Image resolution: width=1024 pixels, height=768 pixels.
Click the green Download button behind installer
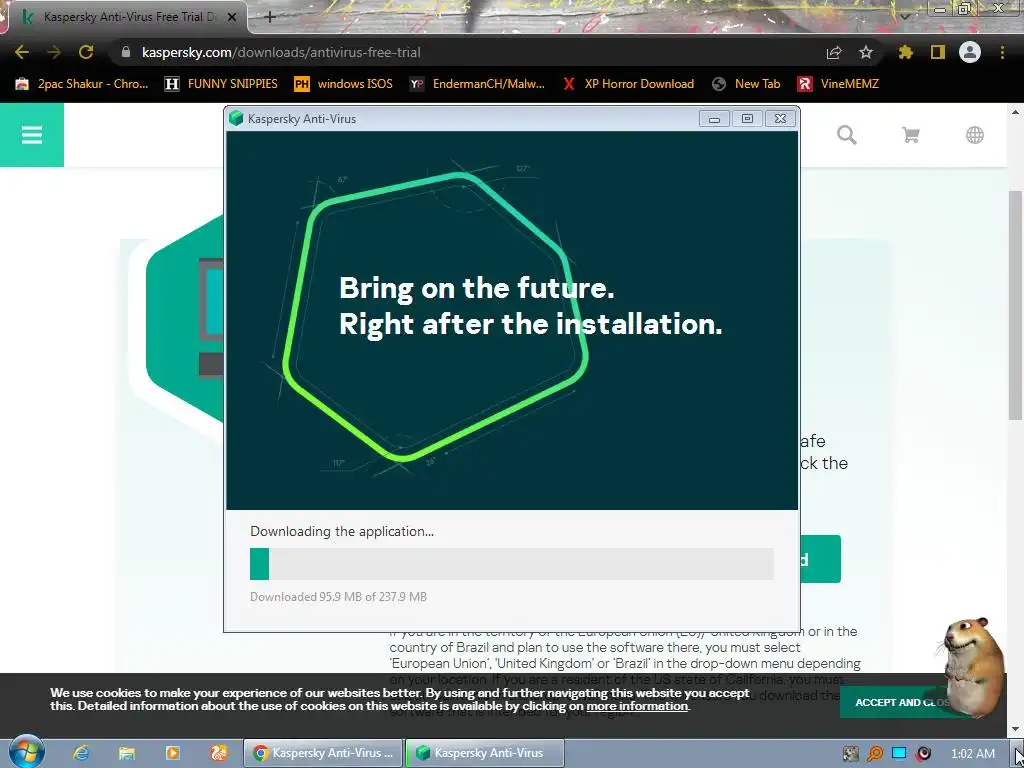[x=820, y=559]
